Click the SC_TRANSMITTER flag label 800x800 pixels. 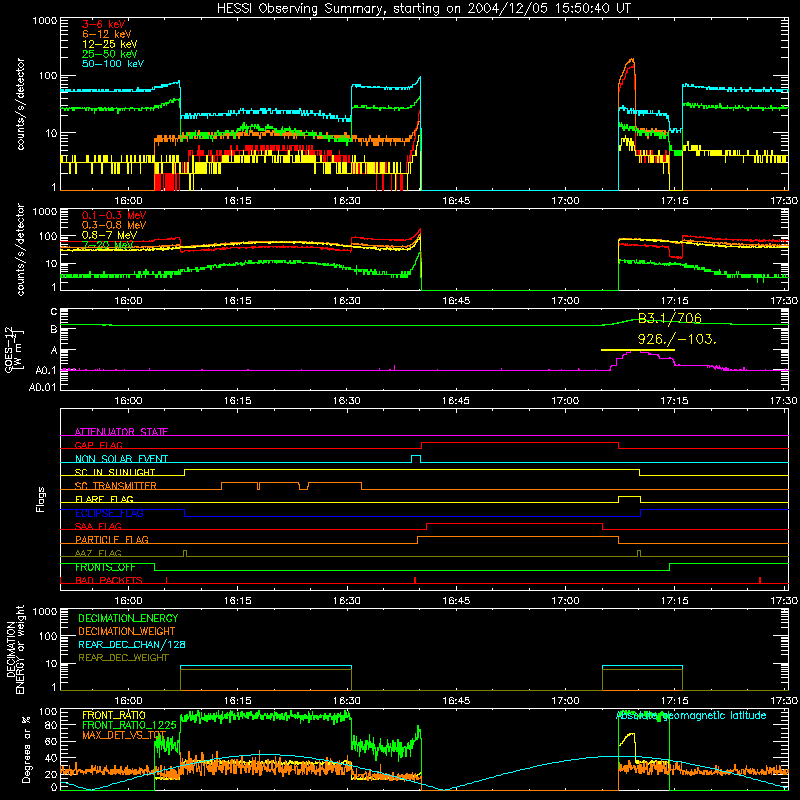116,486
